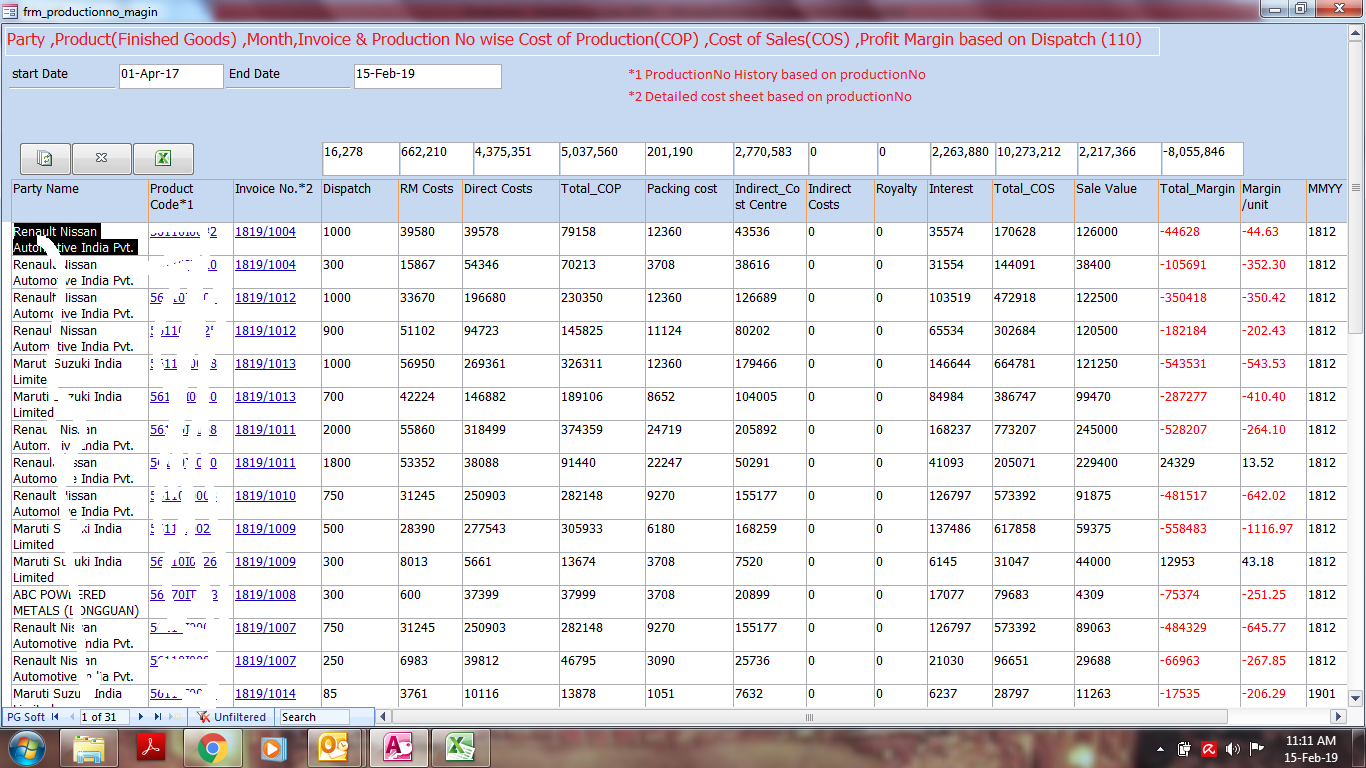
Task: Click Sale Value cell 245000
Action: coord(1116,437)
